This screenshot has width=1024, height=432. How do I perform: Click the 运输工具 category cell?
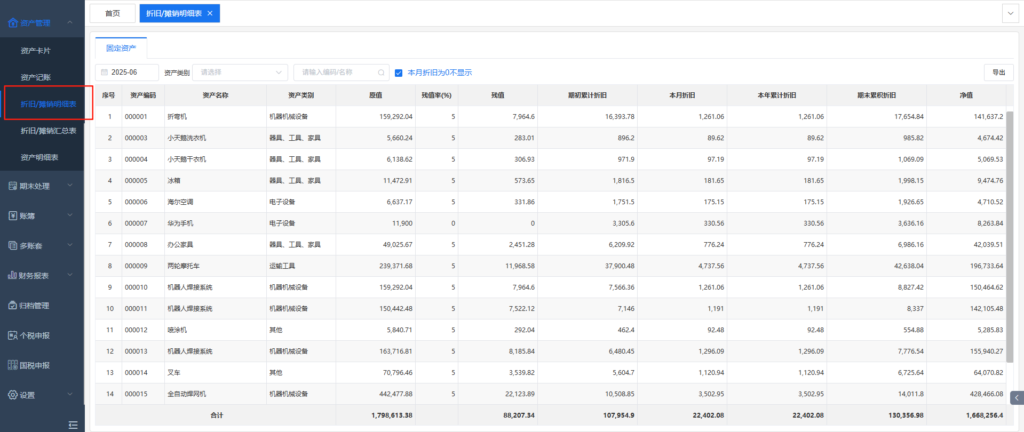[x=282, y=266]
